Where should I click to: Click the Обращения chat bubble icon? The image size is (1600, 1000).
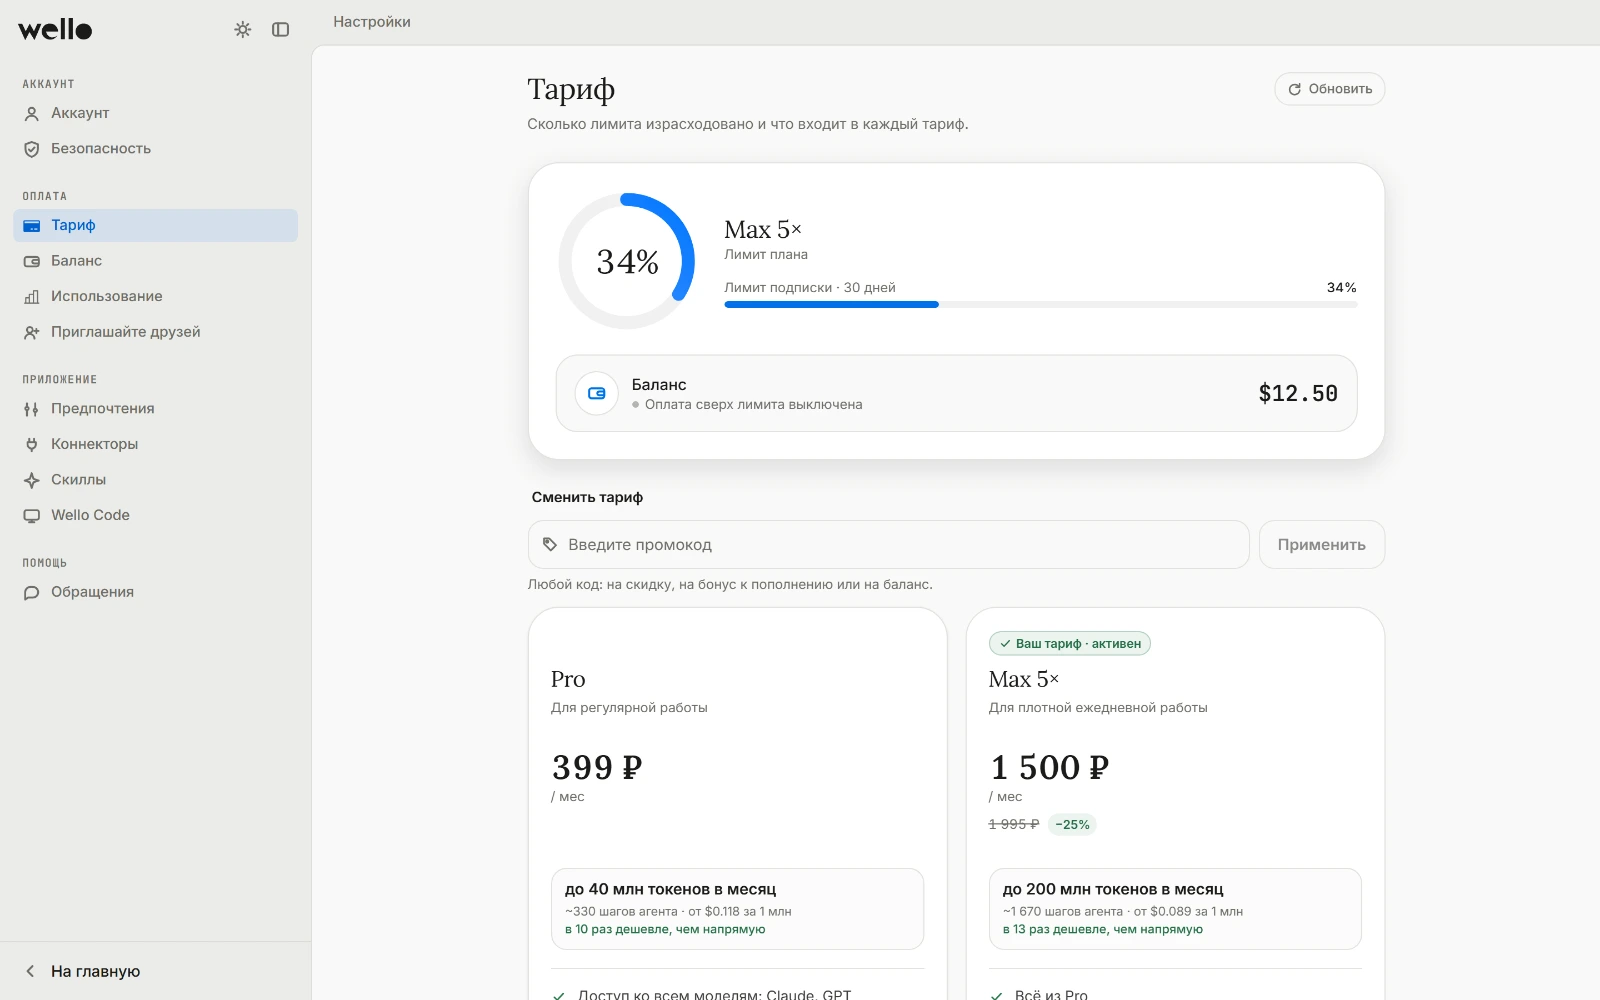(32, 592)
